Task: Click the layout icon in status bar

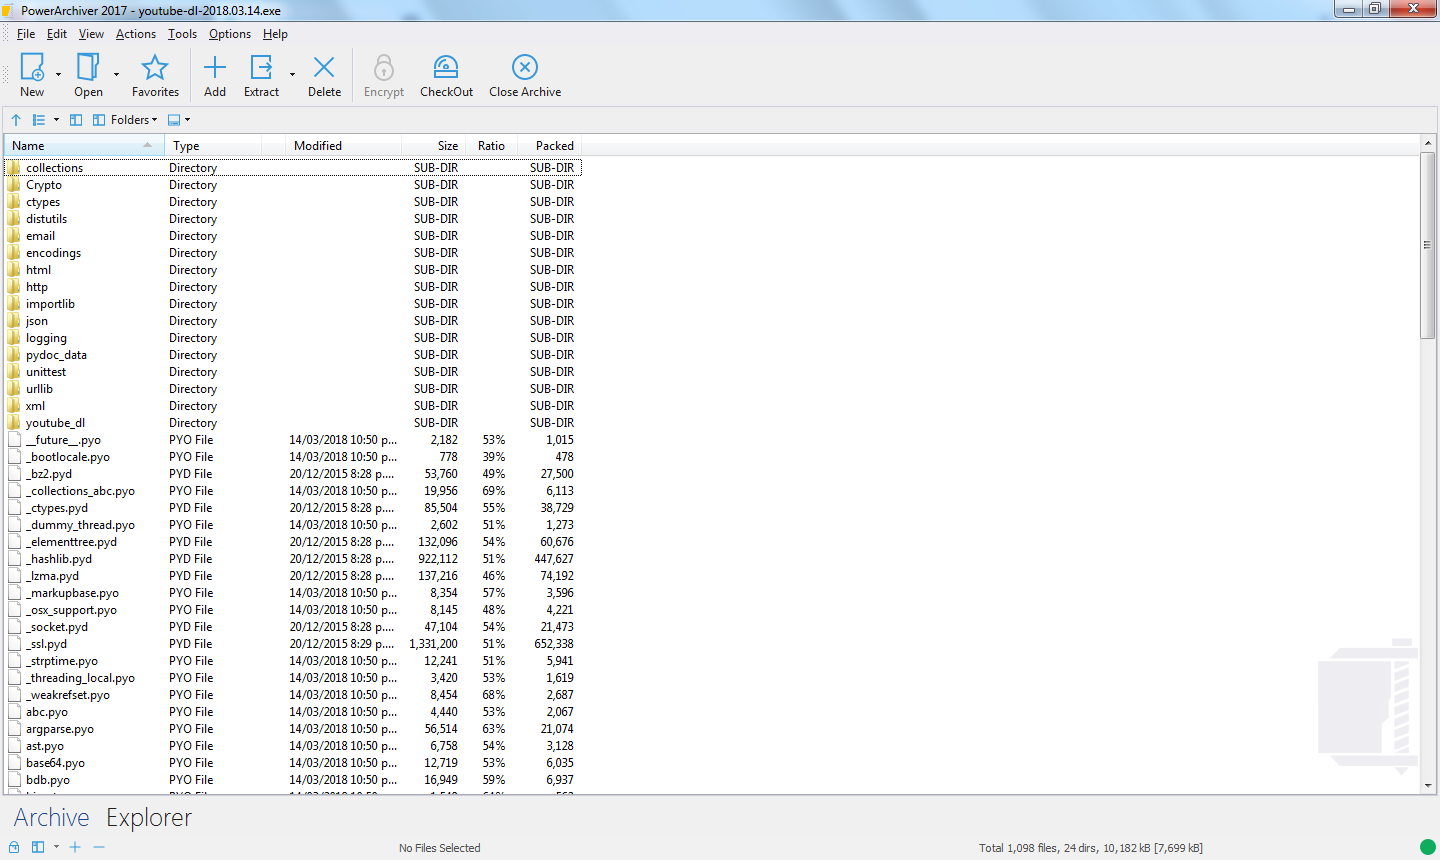Action: click(x=38, y=847)
